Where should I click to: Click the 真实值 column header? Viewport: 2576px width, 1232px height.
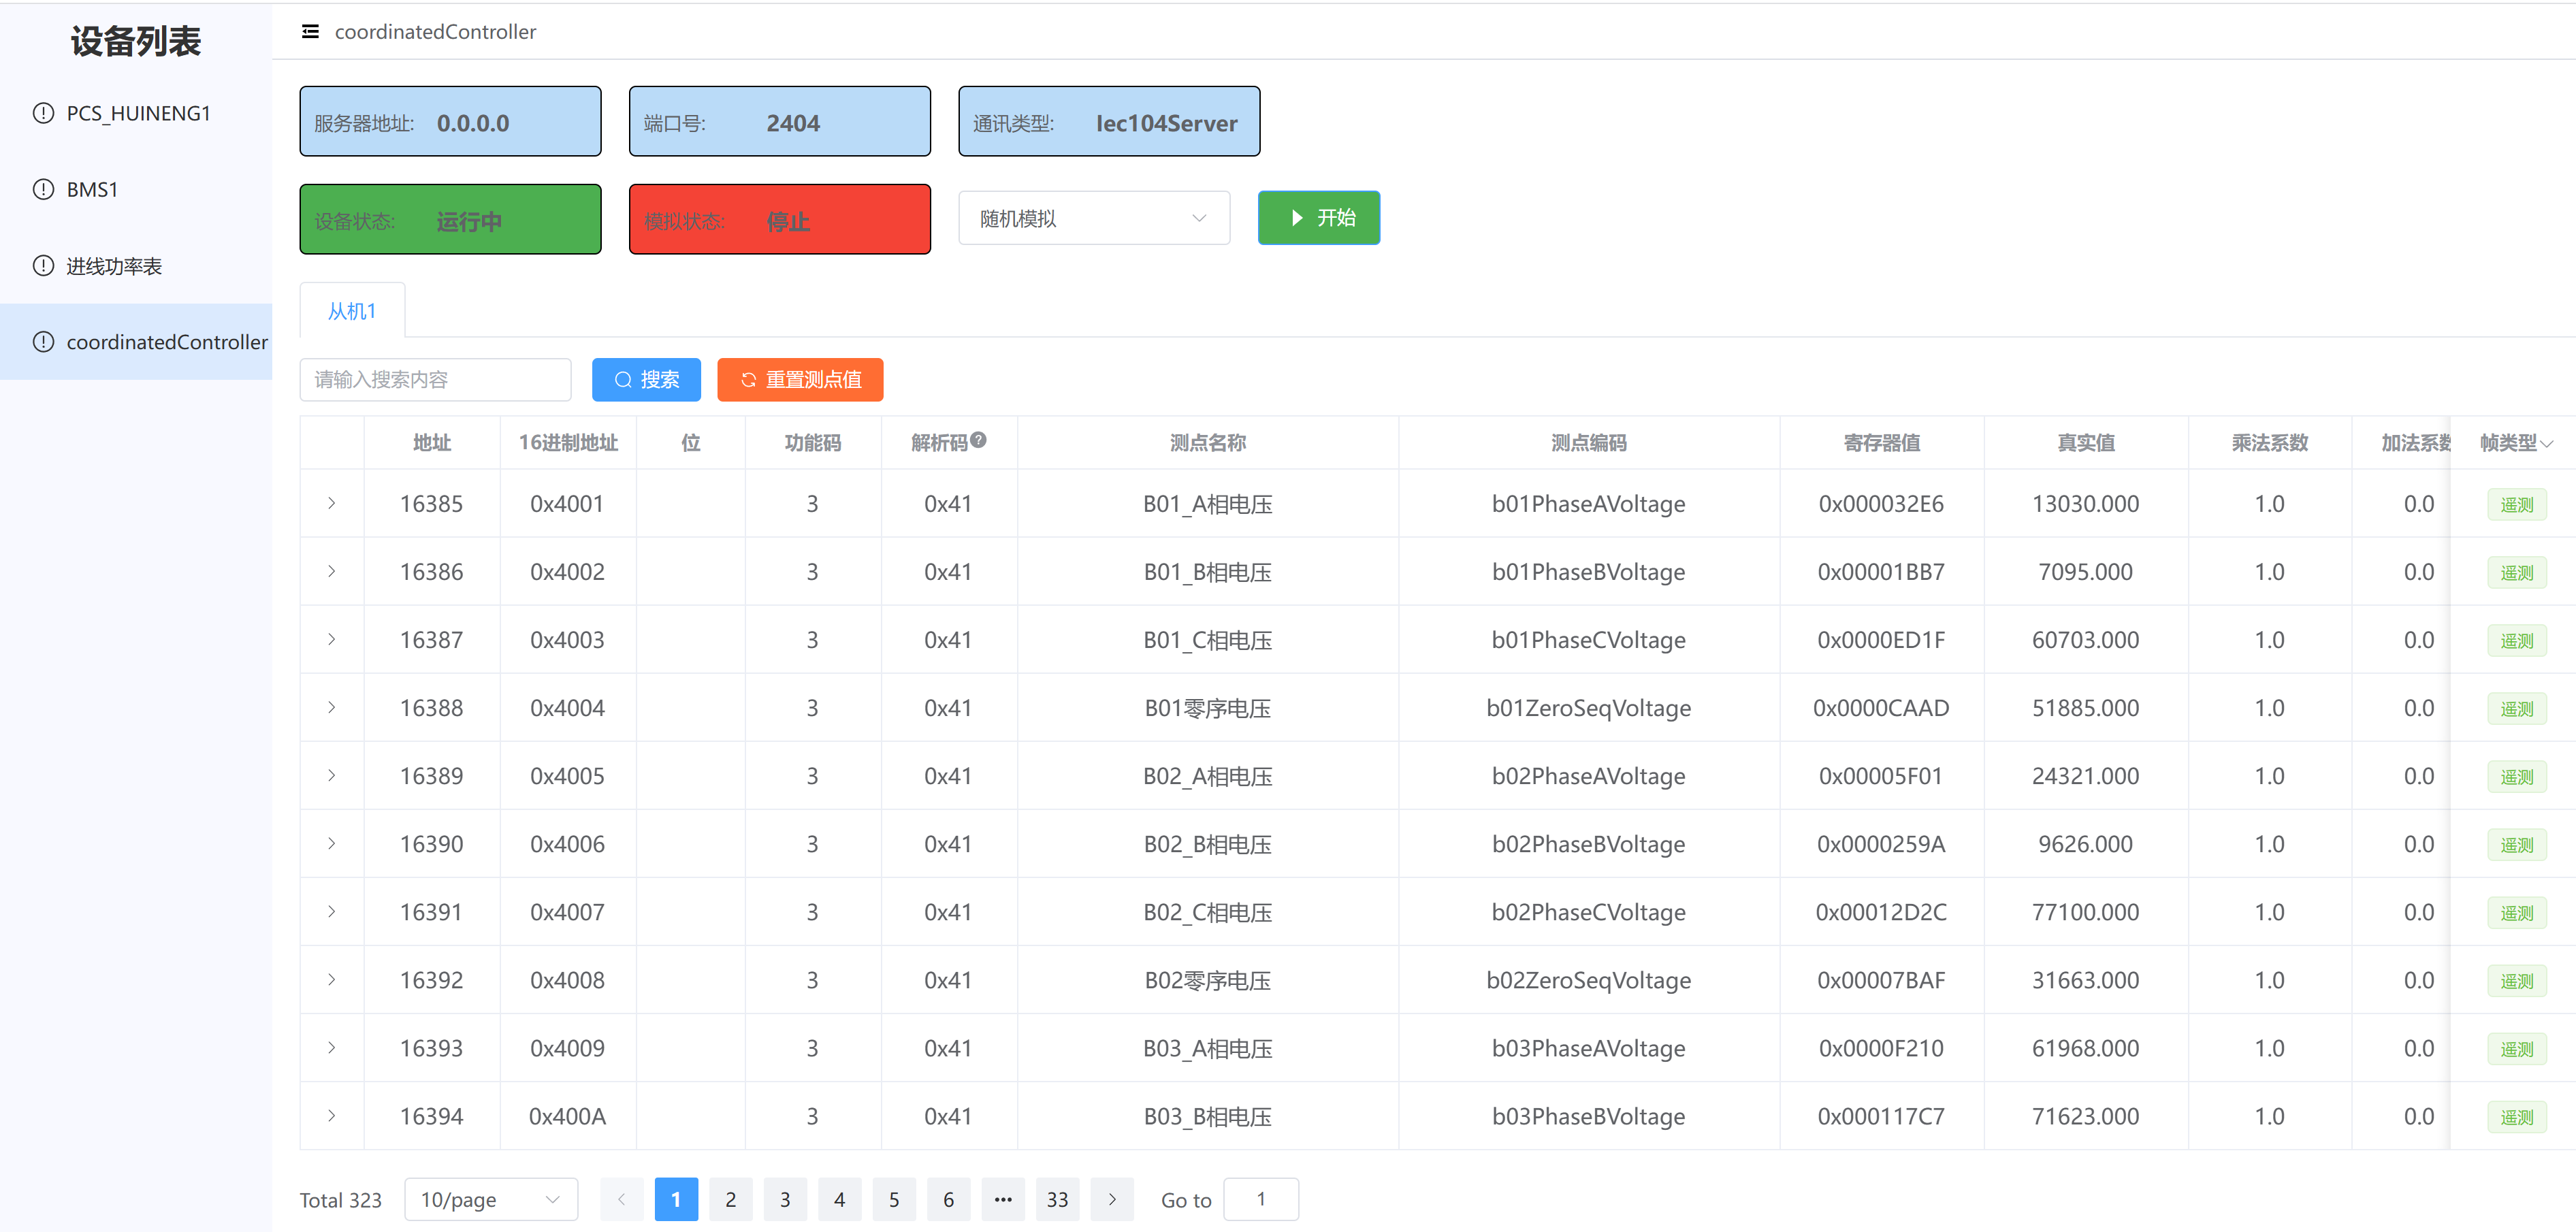click(x=2086, y=443)
